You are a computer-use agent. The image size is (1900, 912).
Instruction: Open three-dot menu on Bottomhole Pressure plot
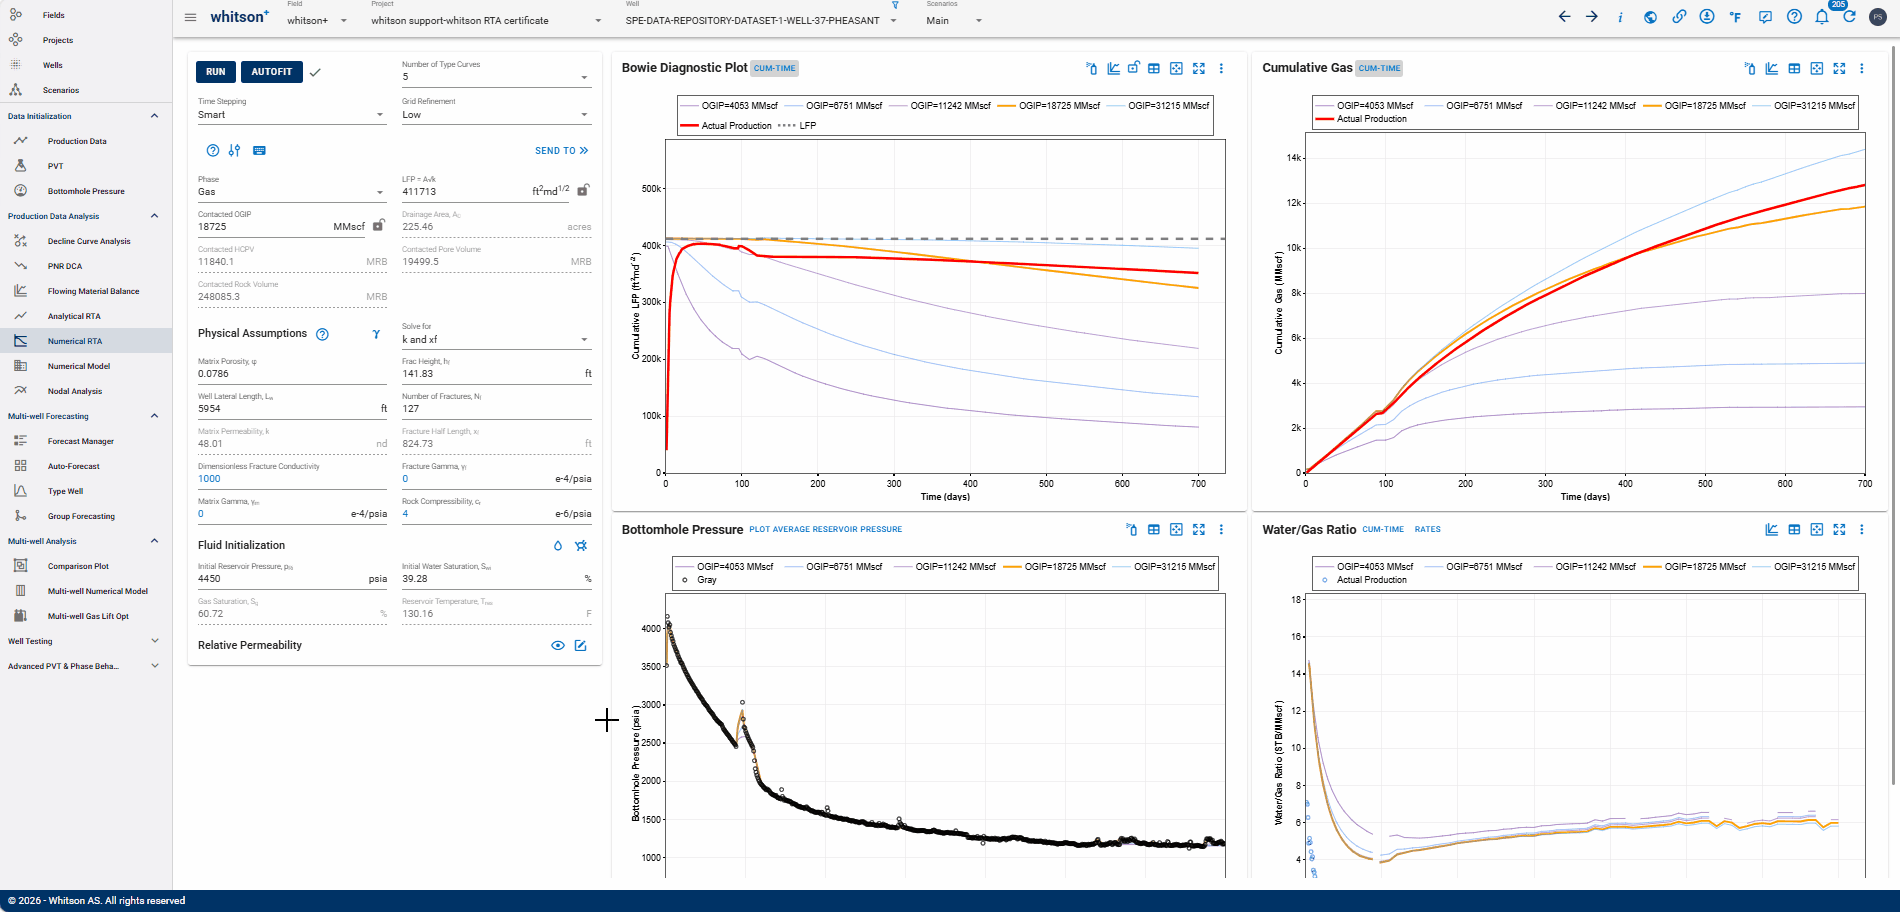coord(1221,529)
